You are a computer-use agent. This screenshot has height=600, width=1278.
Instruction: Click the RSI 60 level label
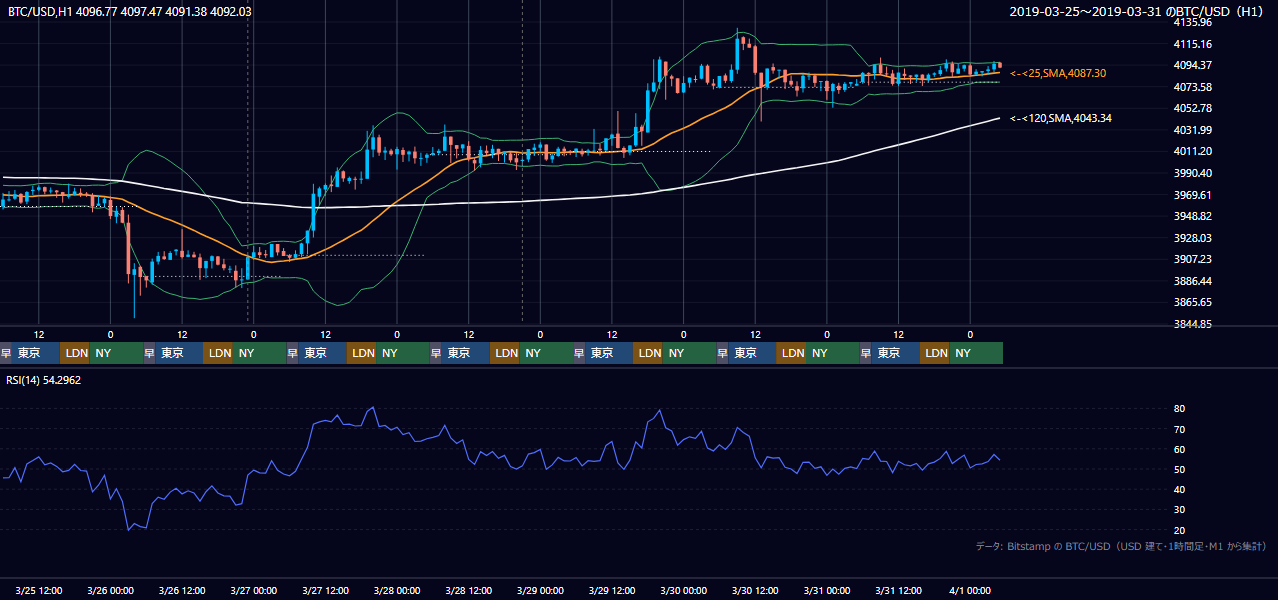click(x=1179, y=449)
